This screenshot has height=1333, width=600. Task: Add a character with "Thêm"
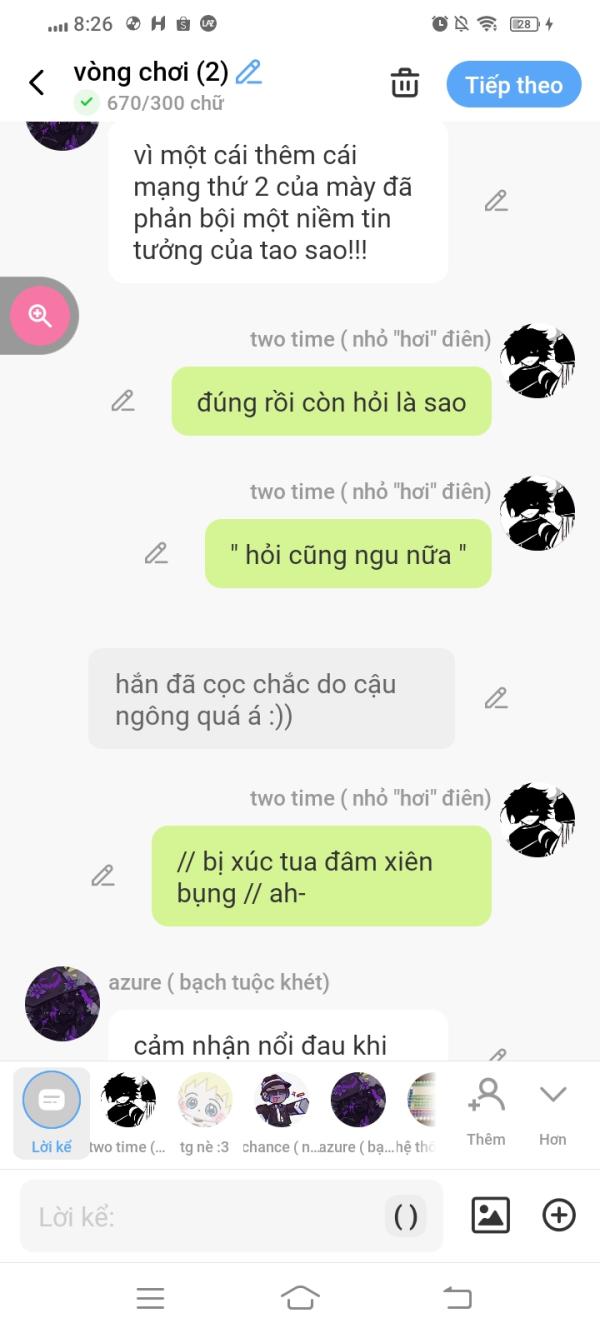tap(486, 1111)
